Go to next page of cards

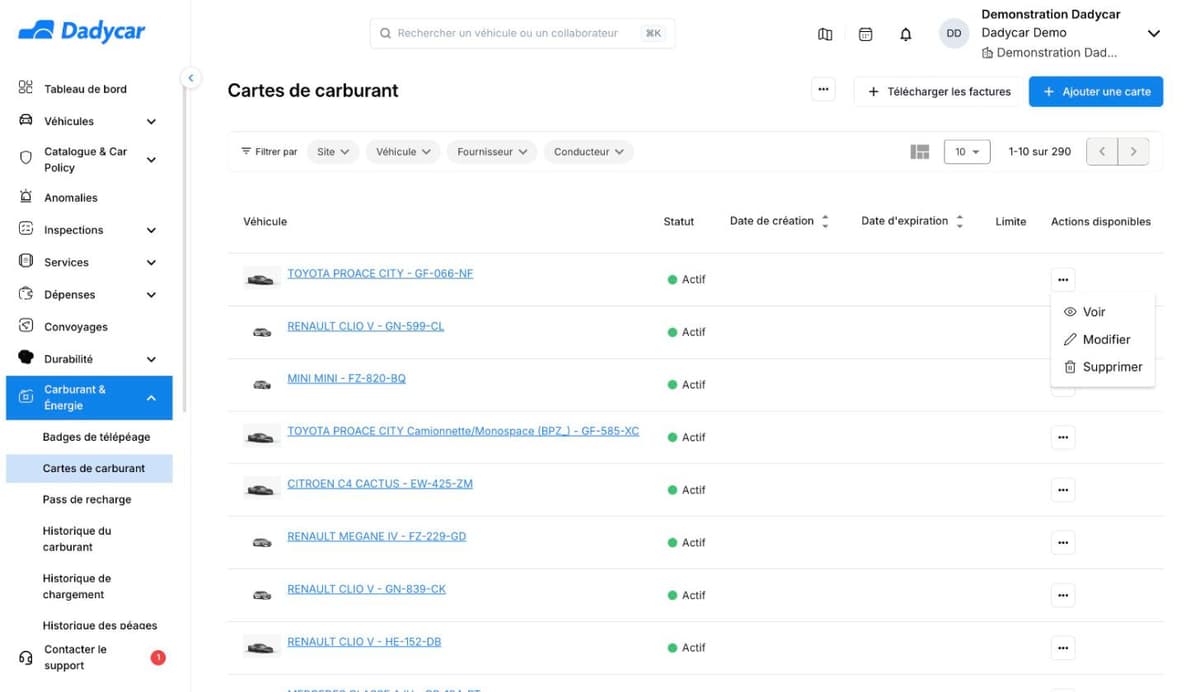(1133, 152)
